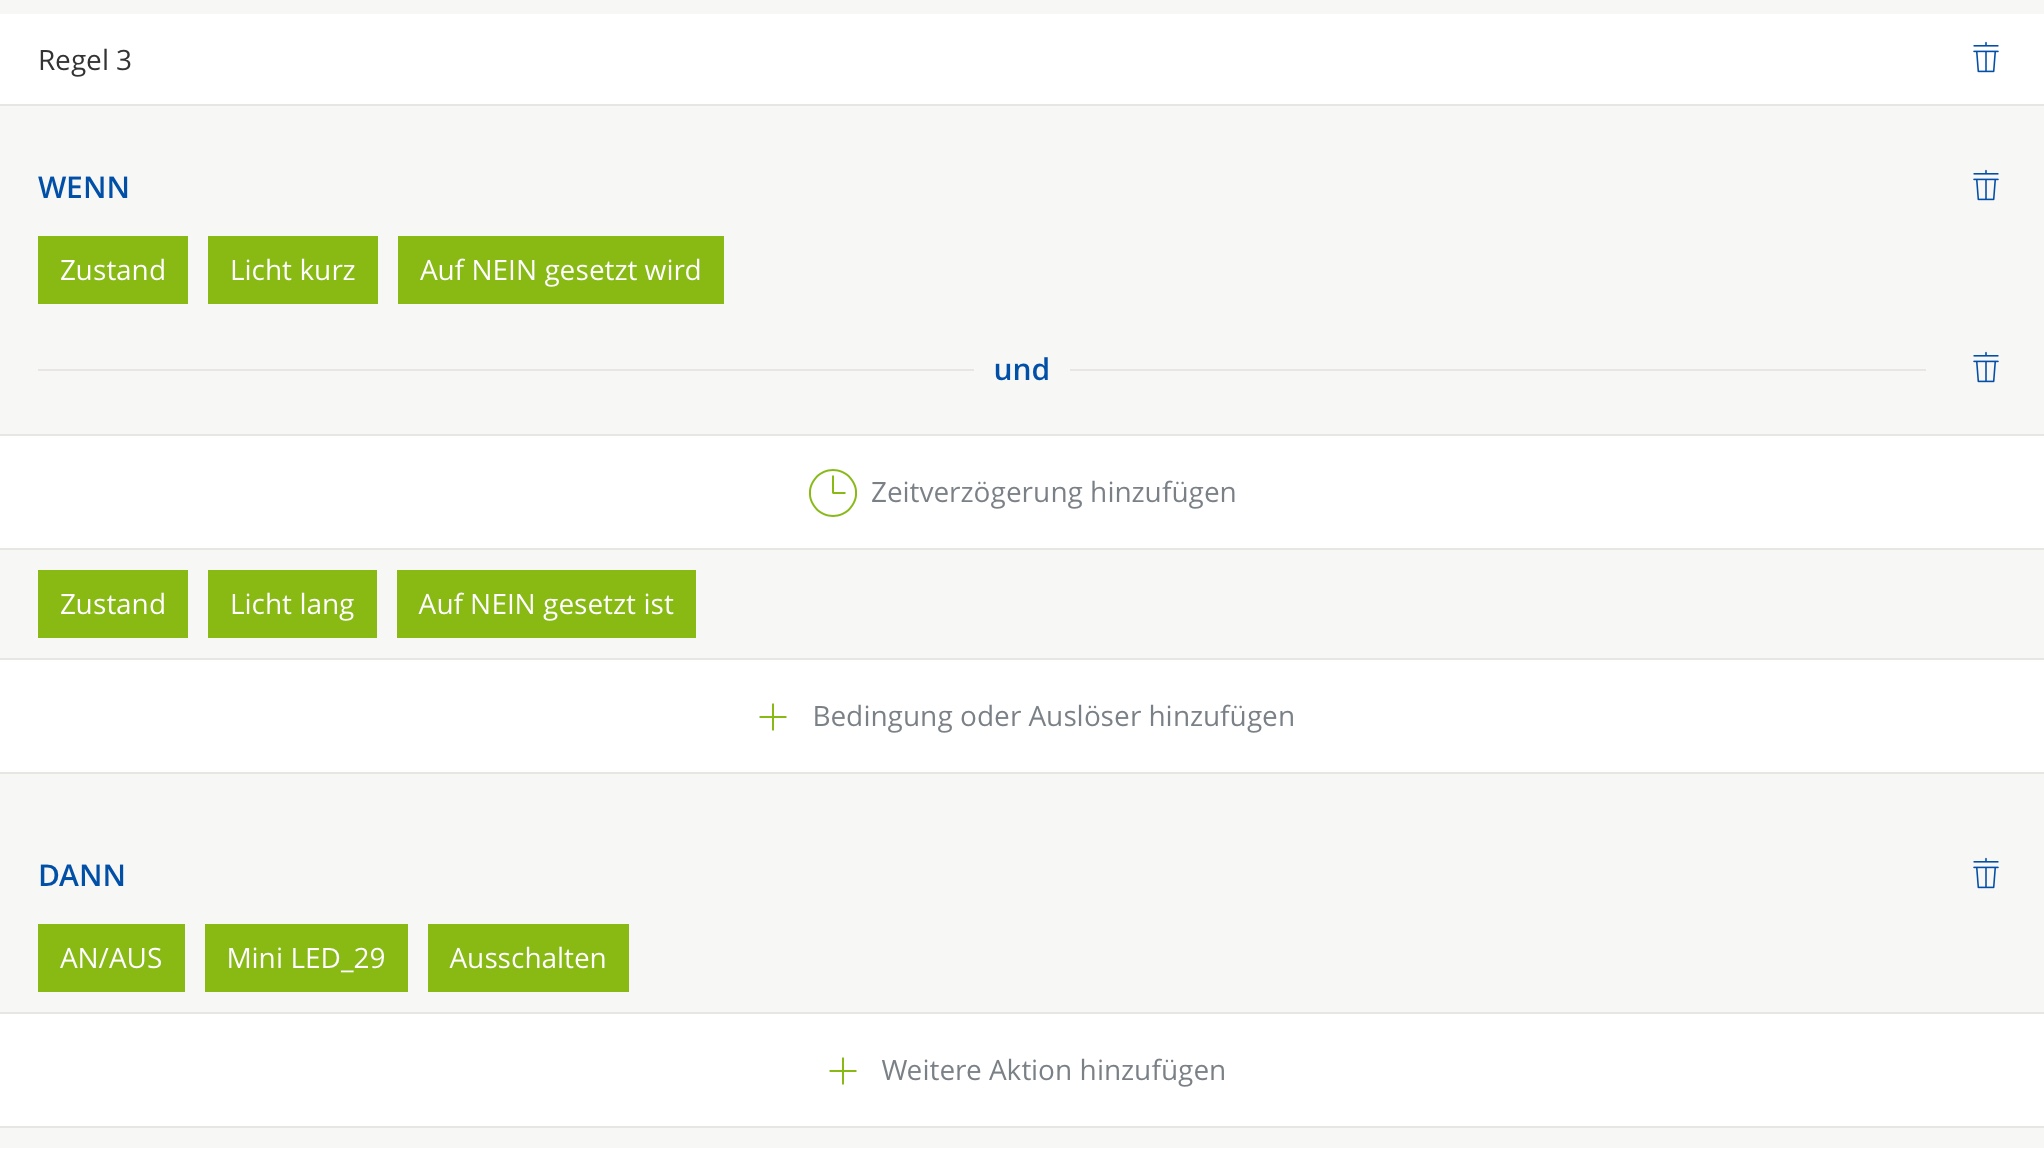Delete Regel 3 with its trash icon
2044x1152 pixels.
click(x=1985, y=59)
